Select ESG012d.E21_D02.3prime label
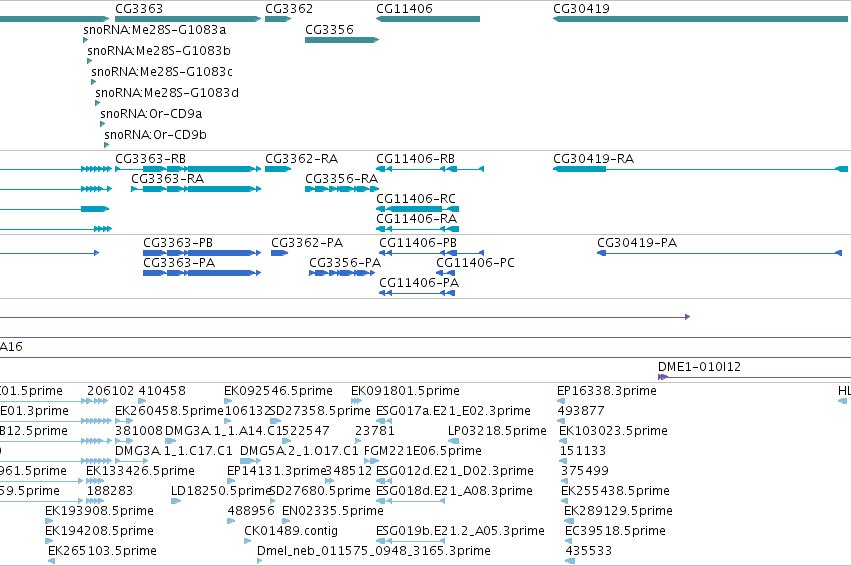 pyautogui.click(x=455, y=471)
